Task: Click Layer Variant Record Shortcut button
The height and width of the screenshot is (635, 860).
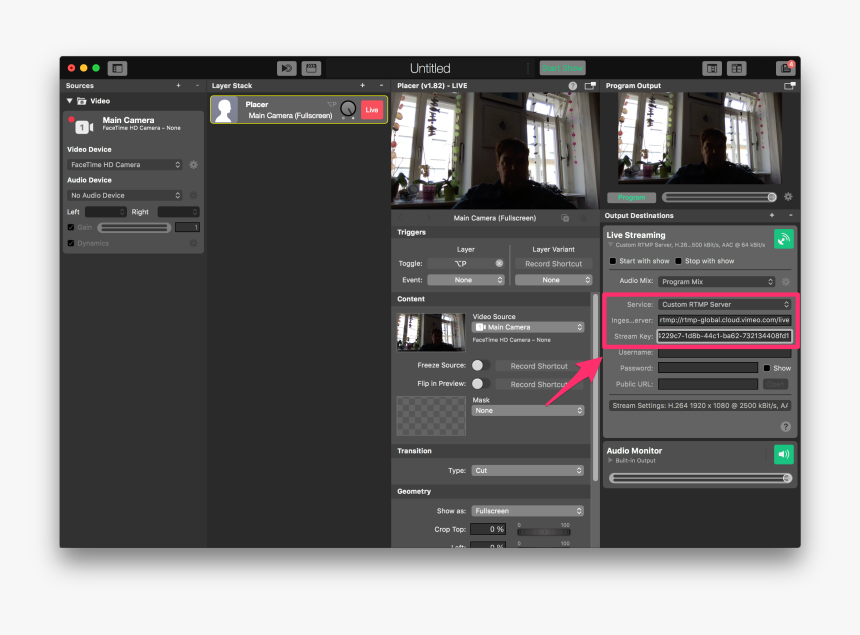Action: (x=553, y=264)
